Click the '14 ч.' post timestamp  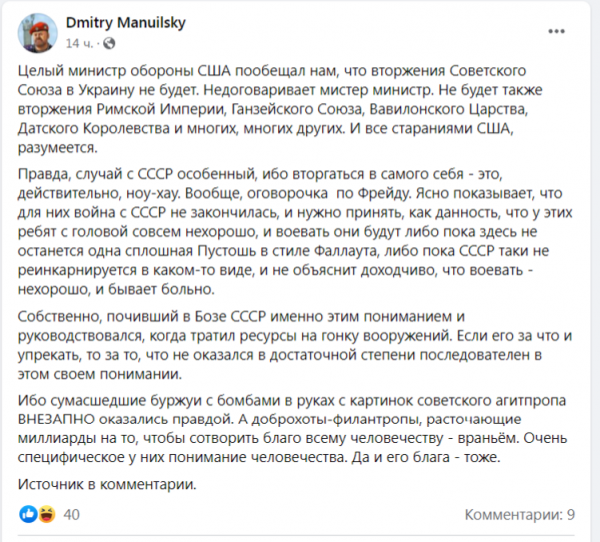click(x=79, y=45)
